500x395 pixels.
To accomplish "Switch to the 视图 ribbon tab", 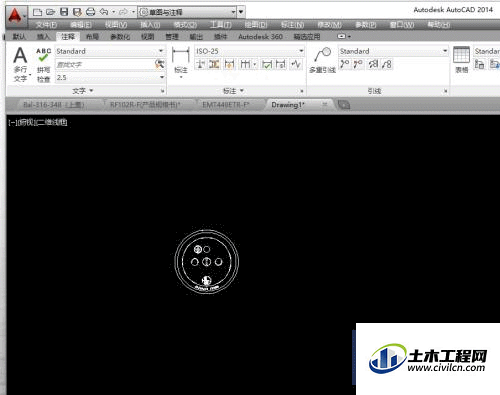I will pyautogui.click(x=147, y=37).
